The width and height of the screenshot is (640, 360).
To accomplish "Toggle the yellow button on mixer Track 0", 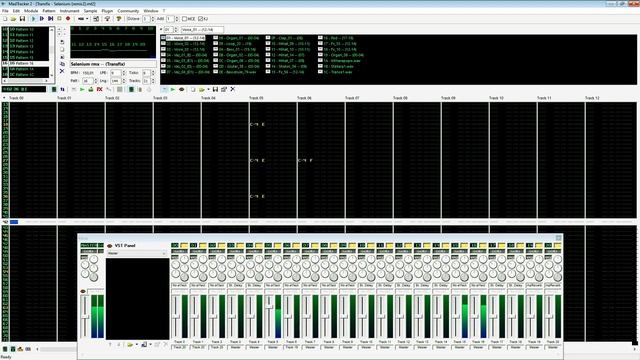I will click(x=184, y=245).
